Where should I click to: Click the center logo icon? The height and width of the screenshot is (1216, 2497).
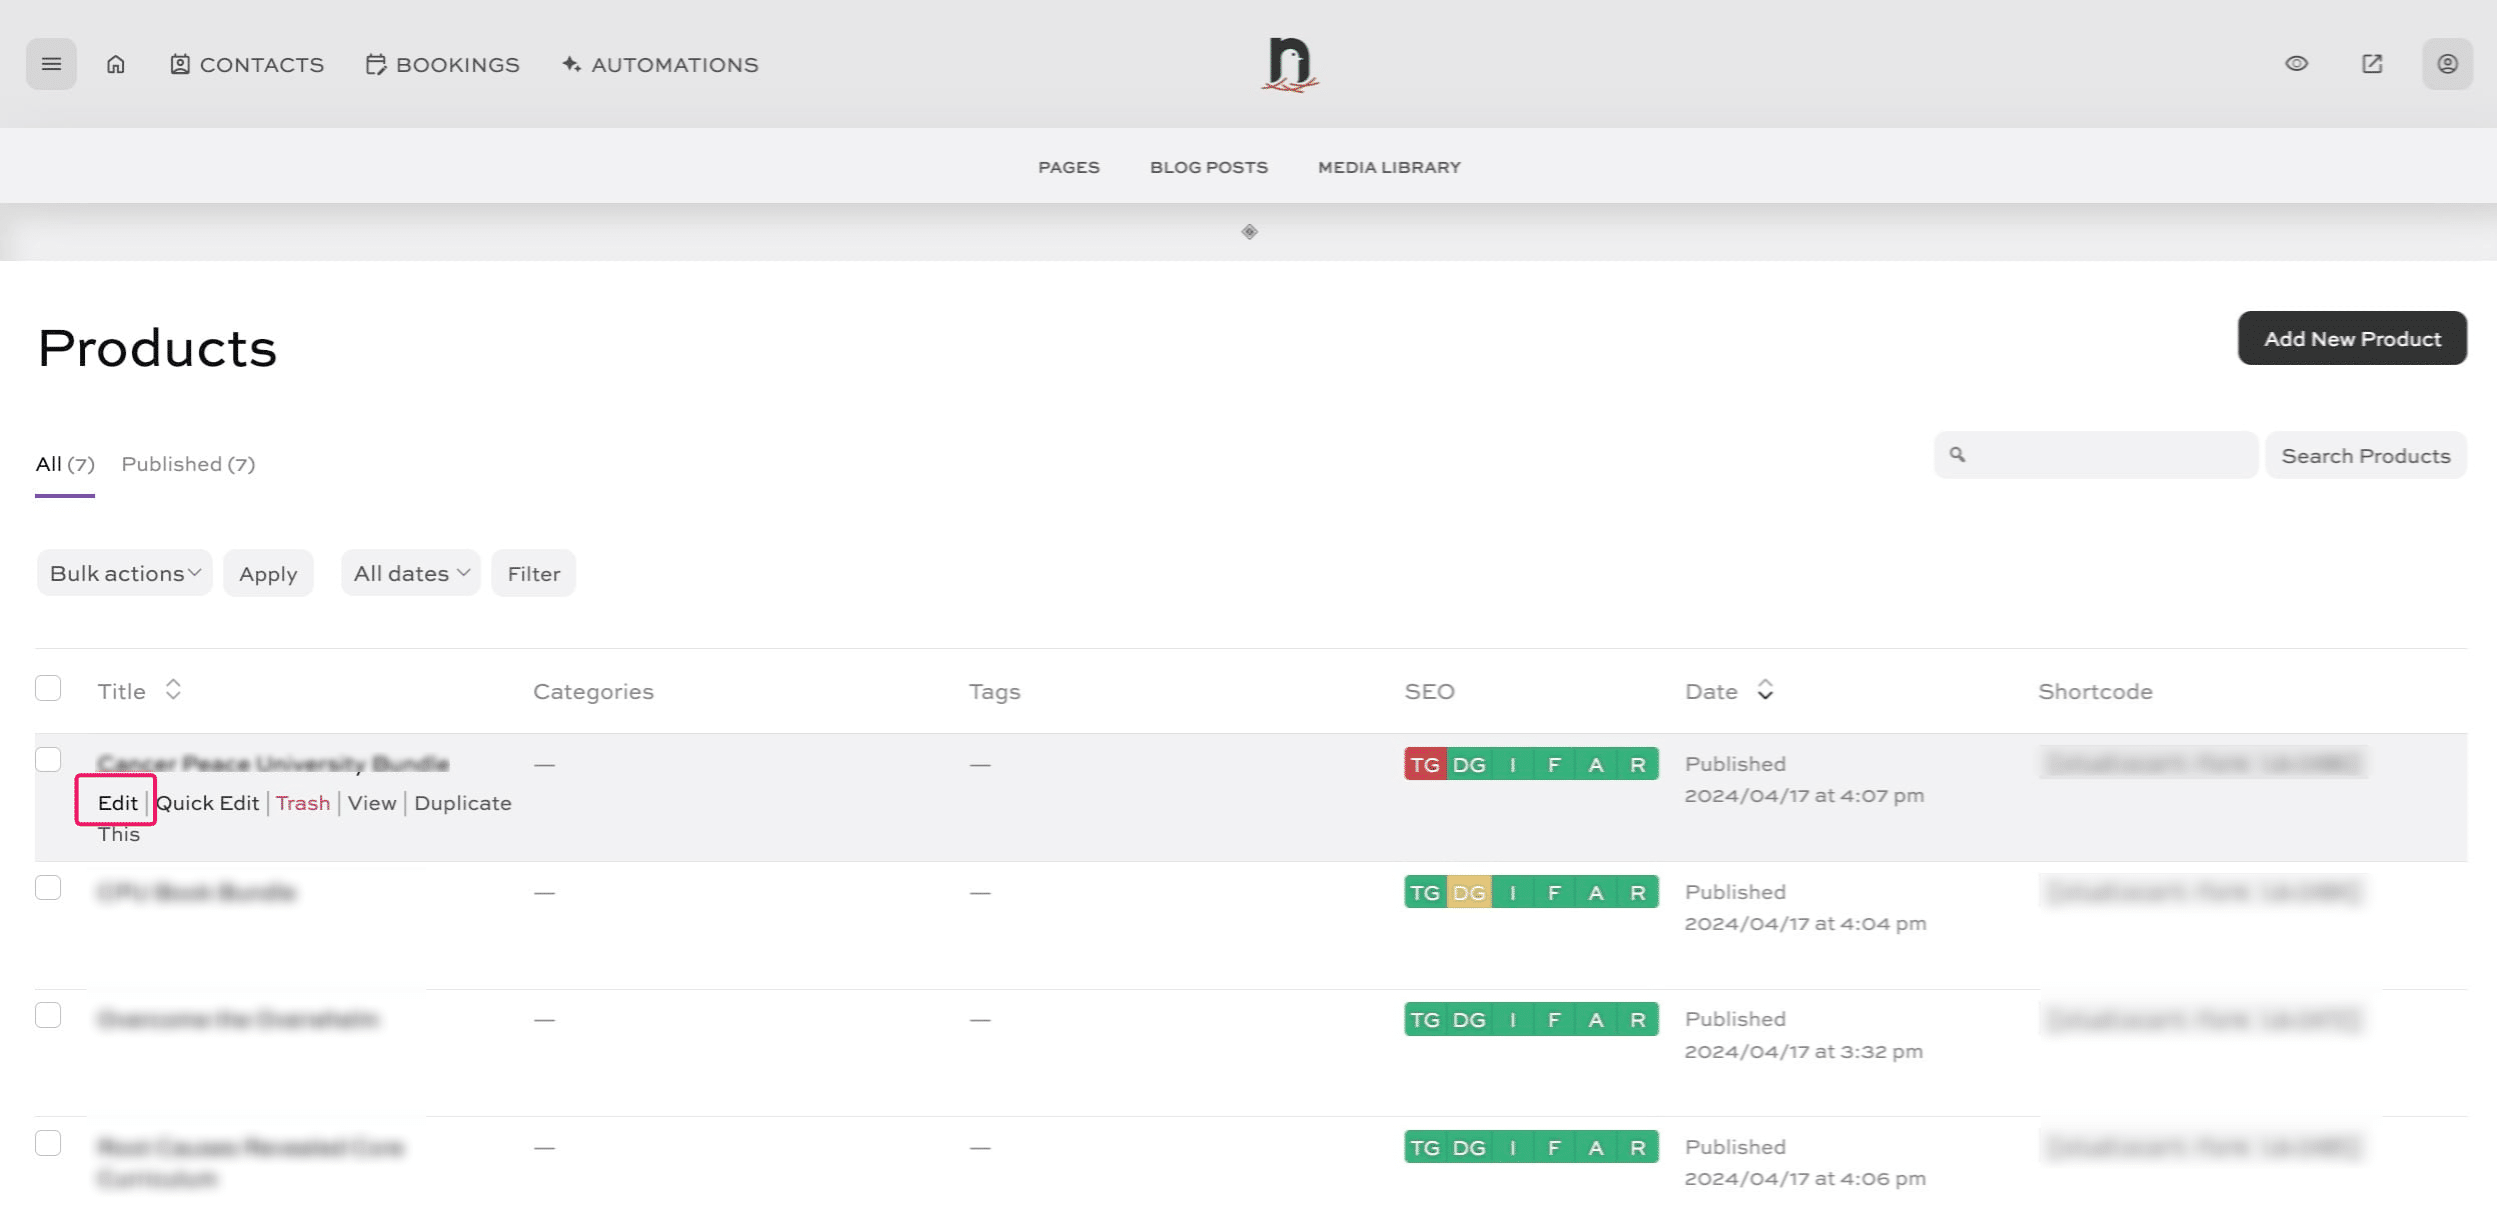1289,64
